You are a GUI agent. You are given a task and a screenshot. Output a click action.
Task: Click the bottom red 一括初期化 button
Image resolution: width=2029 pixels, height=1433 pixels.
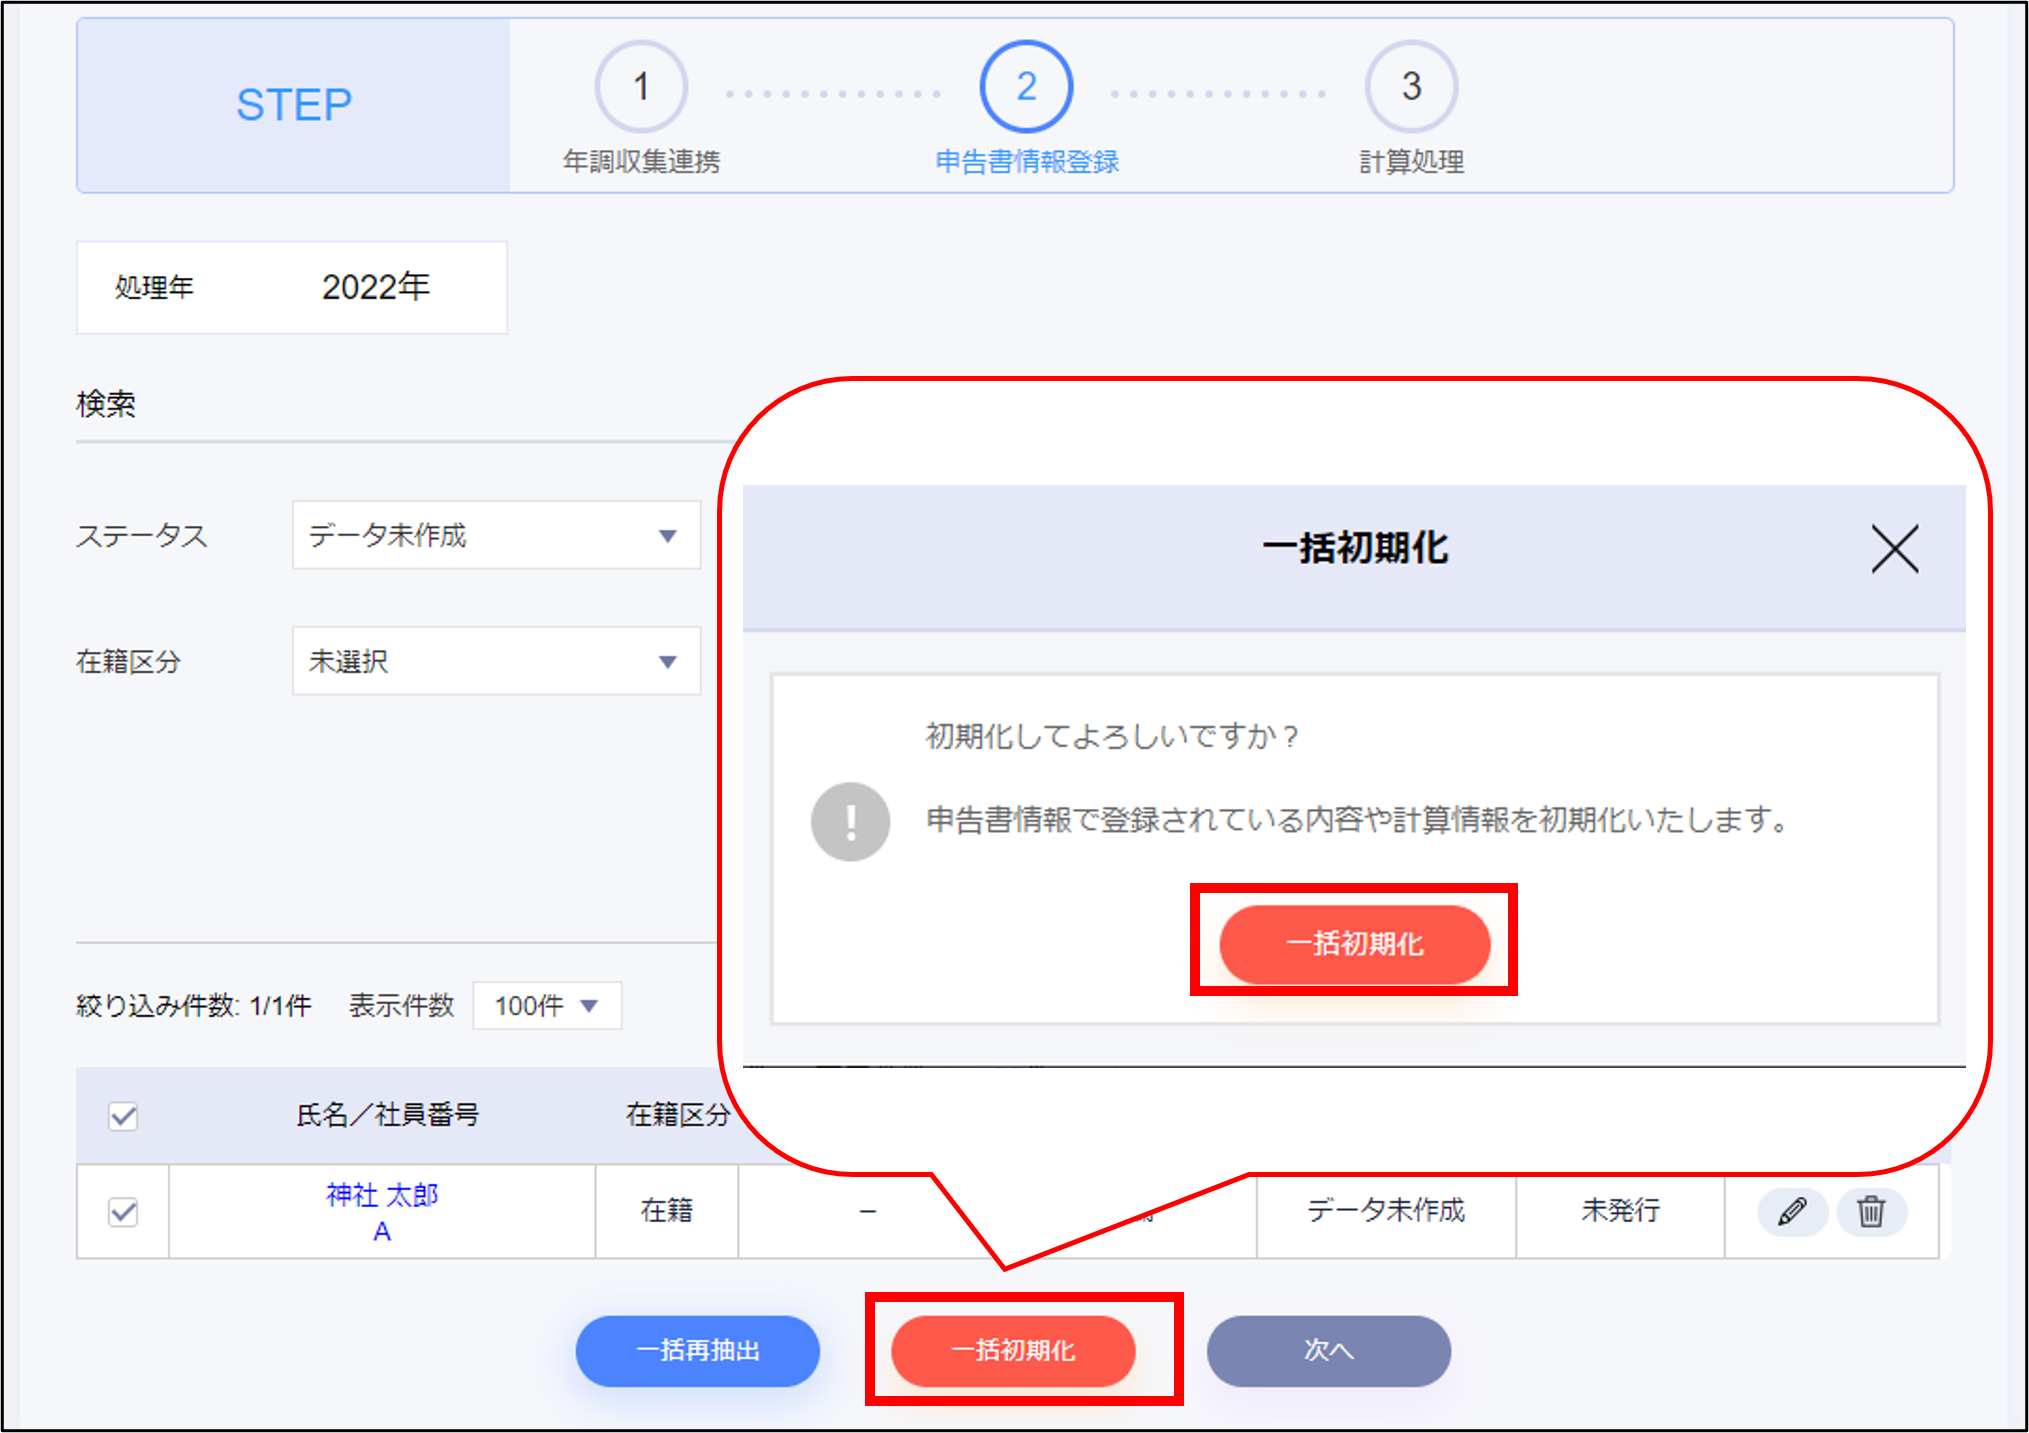tap(1013, 1351)
